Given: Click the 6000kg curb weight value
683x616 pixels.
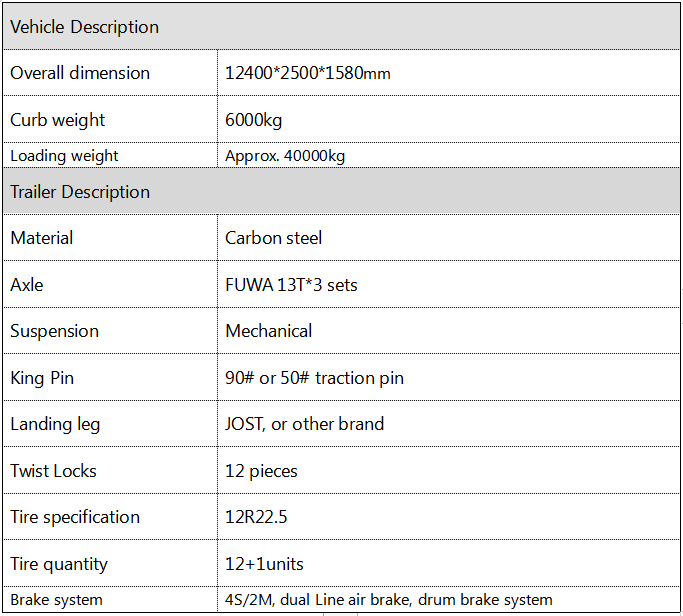Looking at the screenshot, I should [254, 120].
